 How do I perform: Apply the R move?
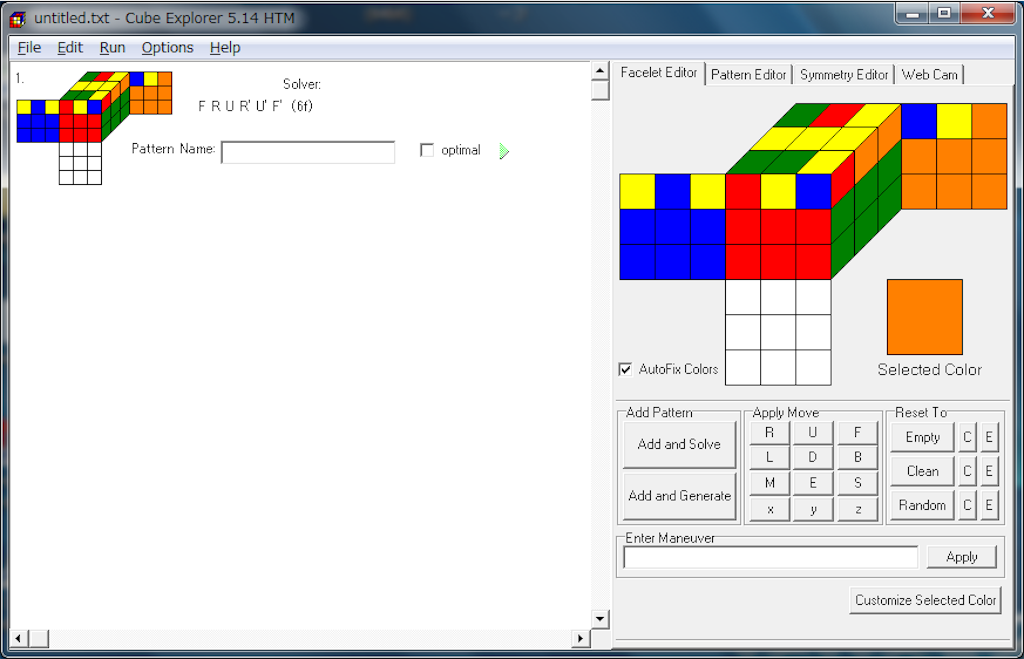click(x=769, y=432)
